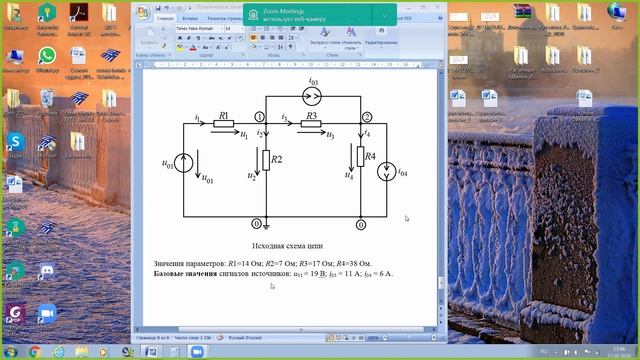Viewport: 640px width, 360px height.
Task: Click the zoom percentage 100% button
Action: pos(373,338)
